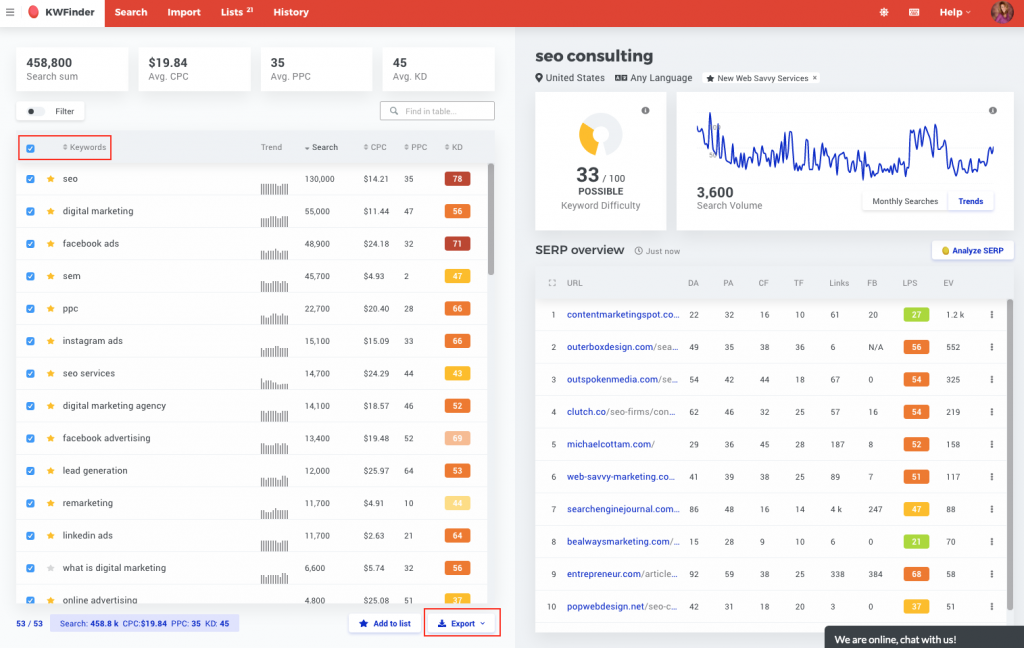Click the LPS 27 badge in first SERP row
This screenshot has width=1024, height=648.
click(x=916, y=315)
